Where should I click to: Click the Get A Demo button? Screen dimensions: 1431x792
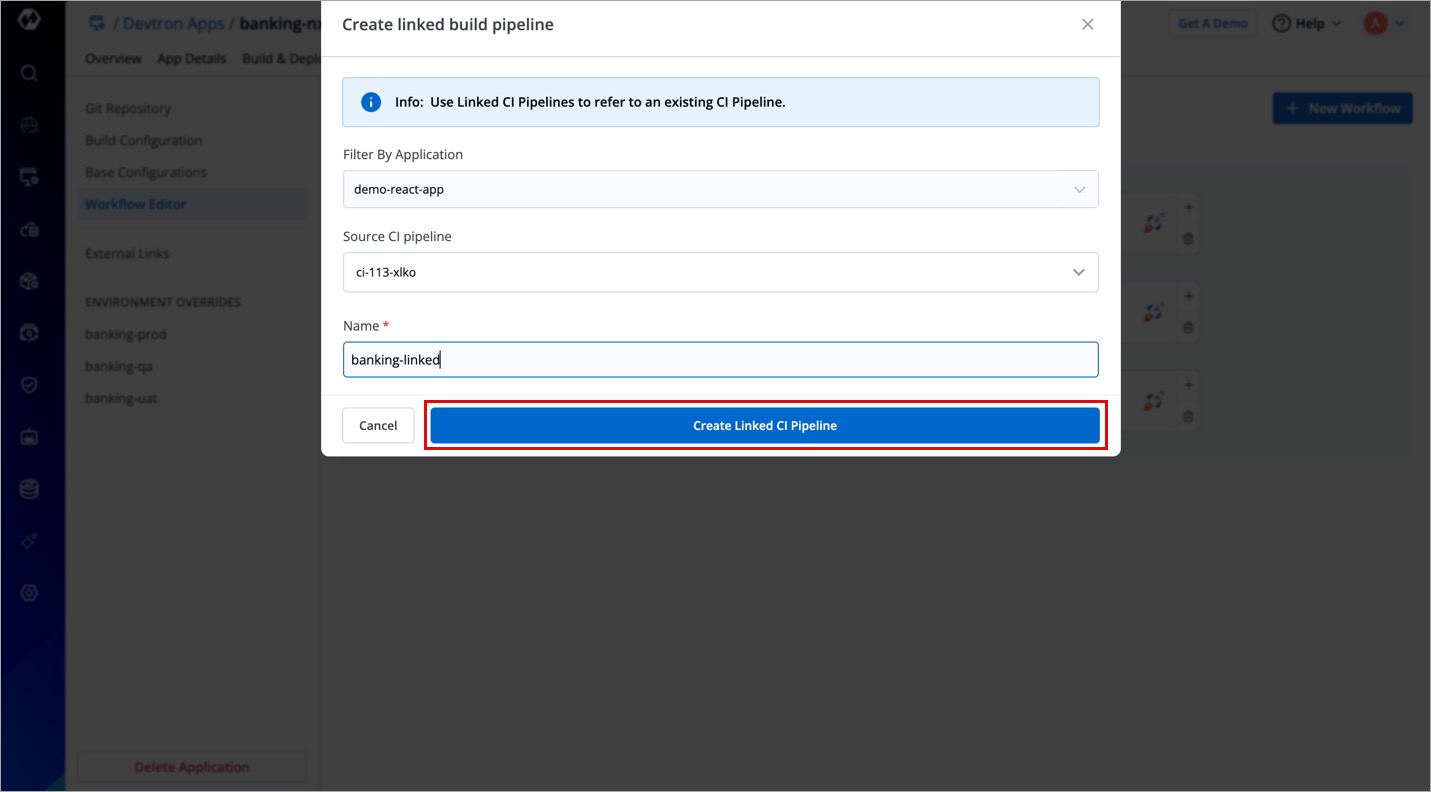click(1213, 24)
